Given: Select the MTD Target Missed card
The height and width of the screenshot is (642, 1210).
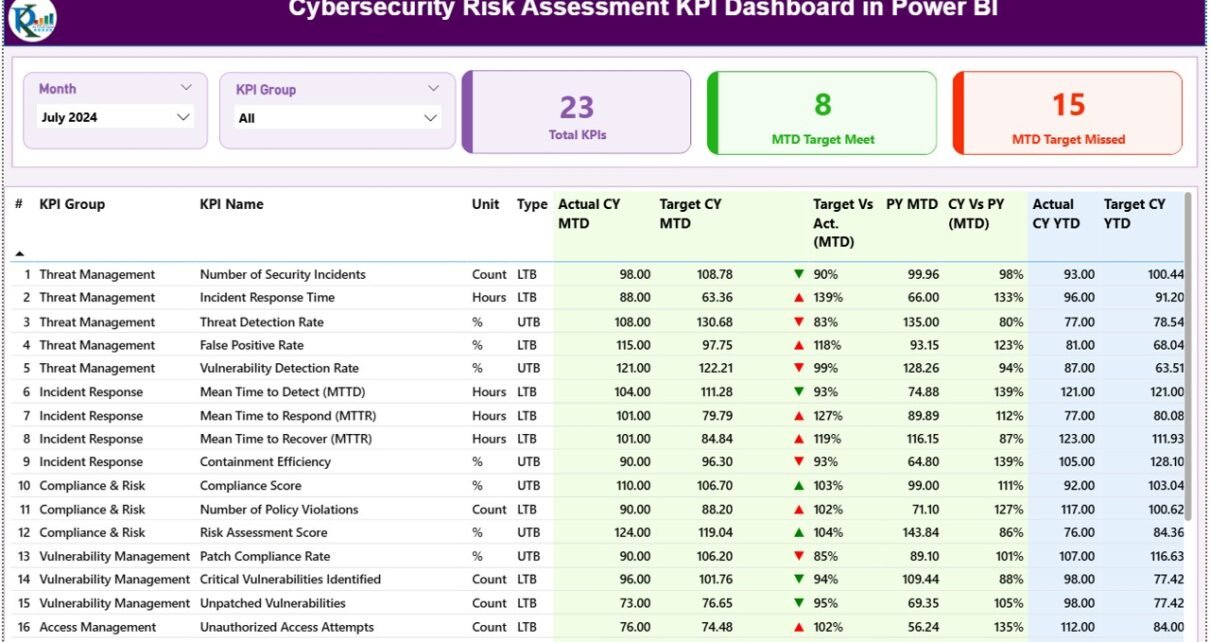Looking at the screenshot, I should (1068, 112).
